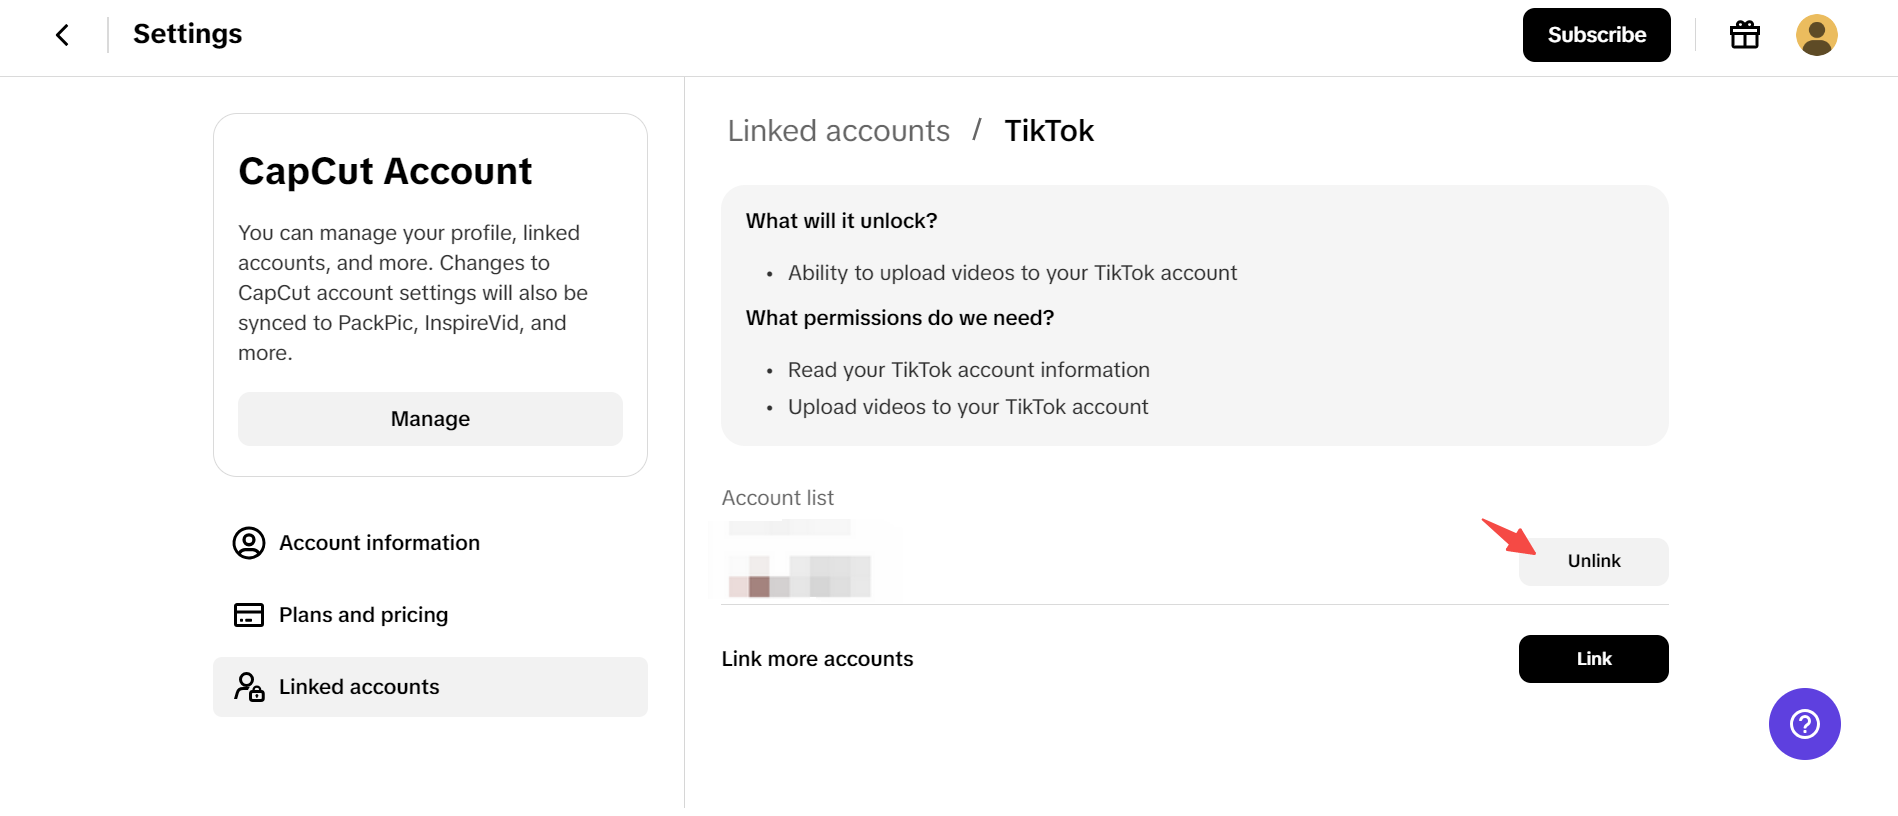
Task: Click the Settings page title
Action: [187, 34]
